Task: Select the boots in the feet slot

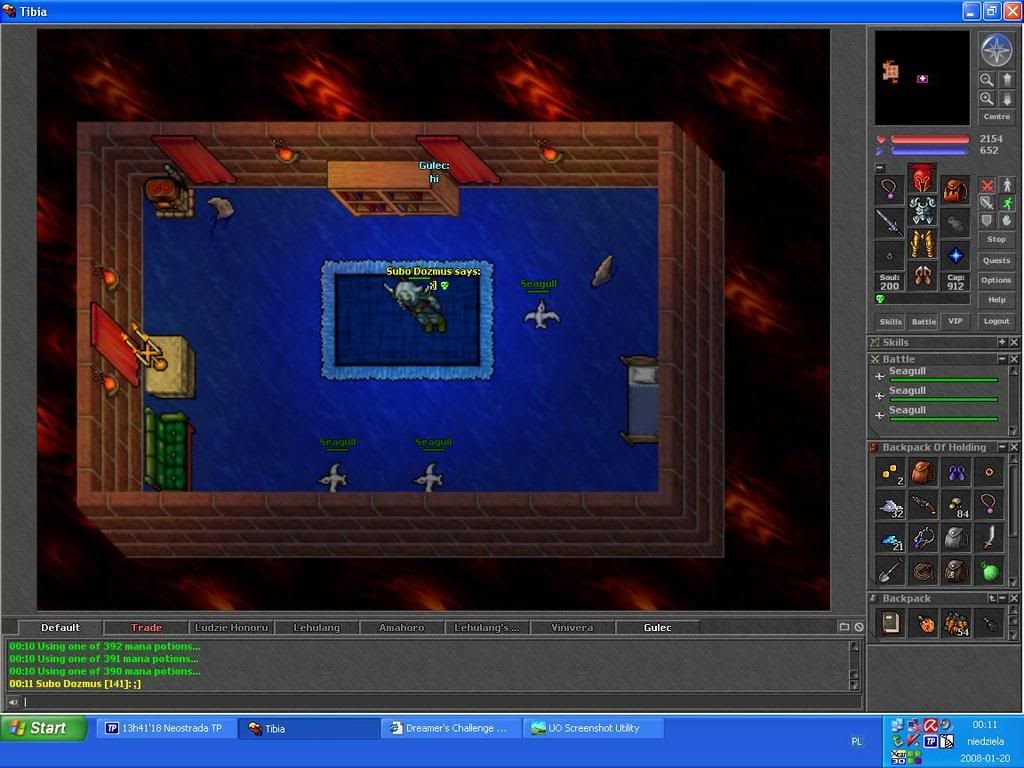Action: tap(922, 275)
